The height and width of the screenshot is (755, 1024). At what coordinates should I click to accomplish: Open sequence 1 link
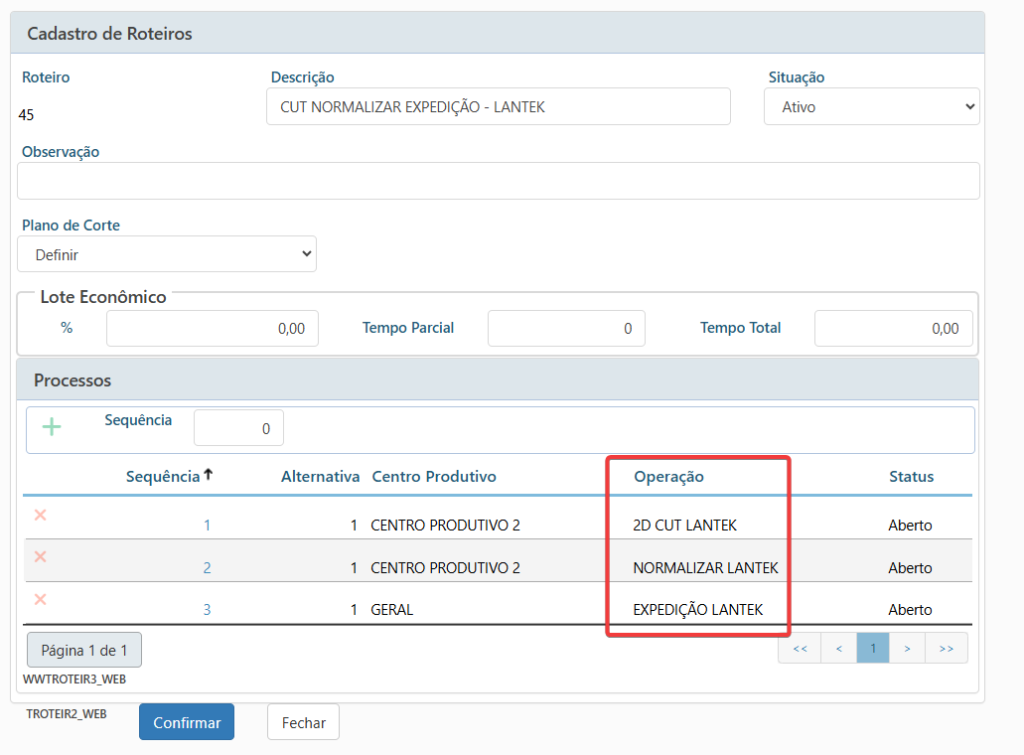click(207, 525)
